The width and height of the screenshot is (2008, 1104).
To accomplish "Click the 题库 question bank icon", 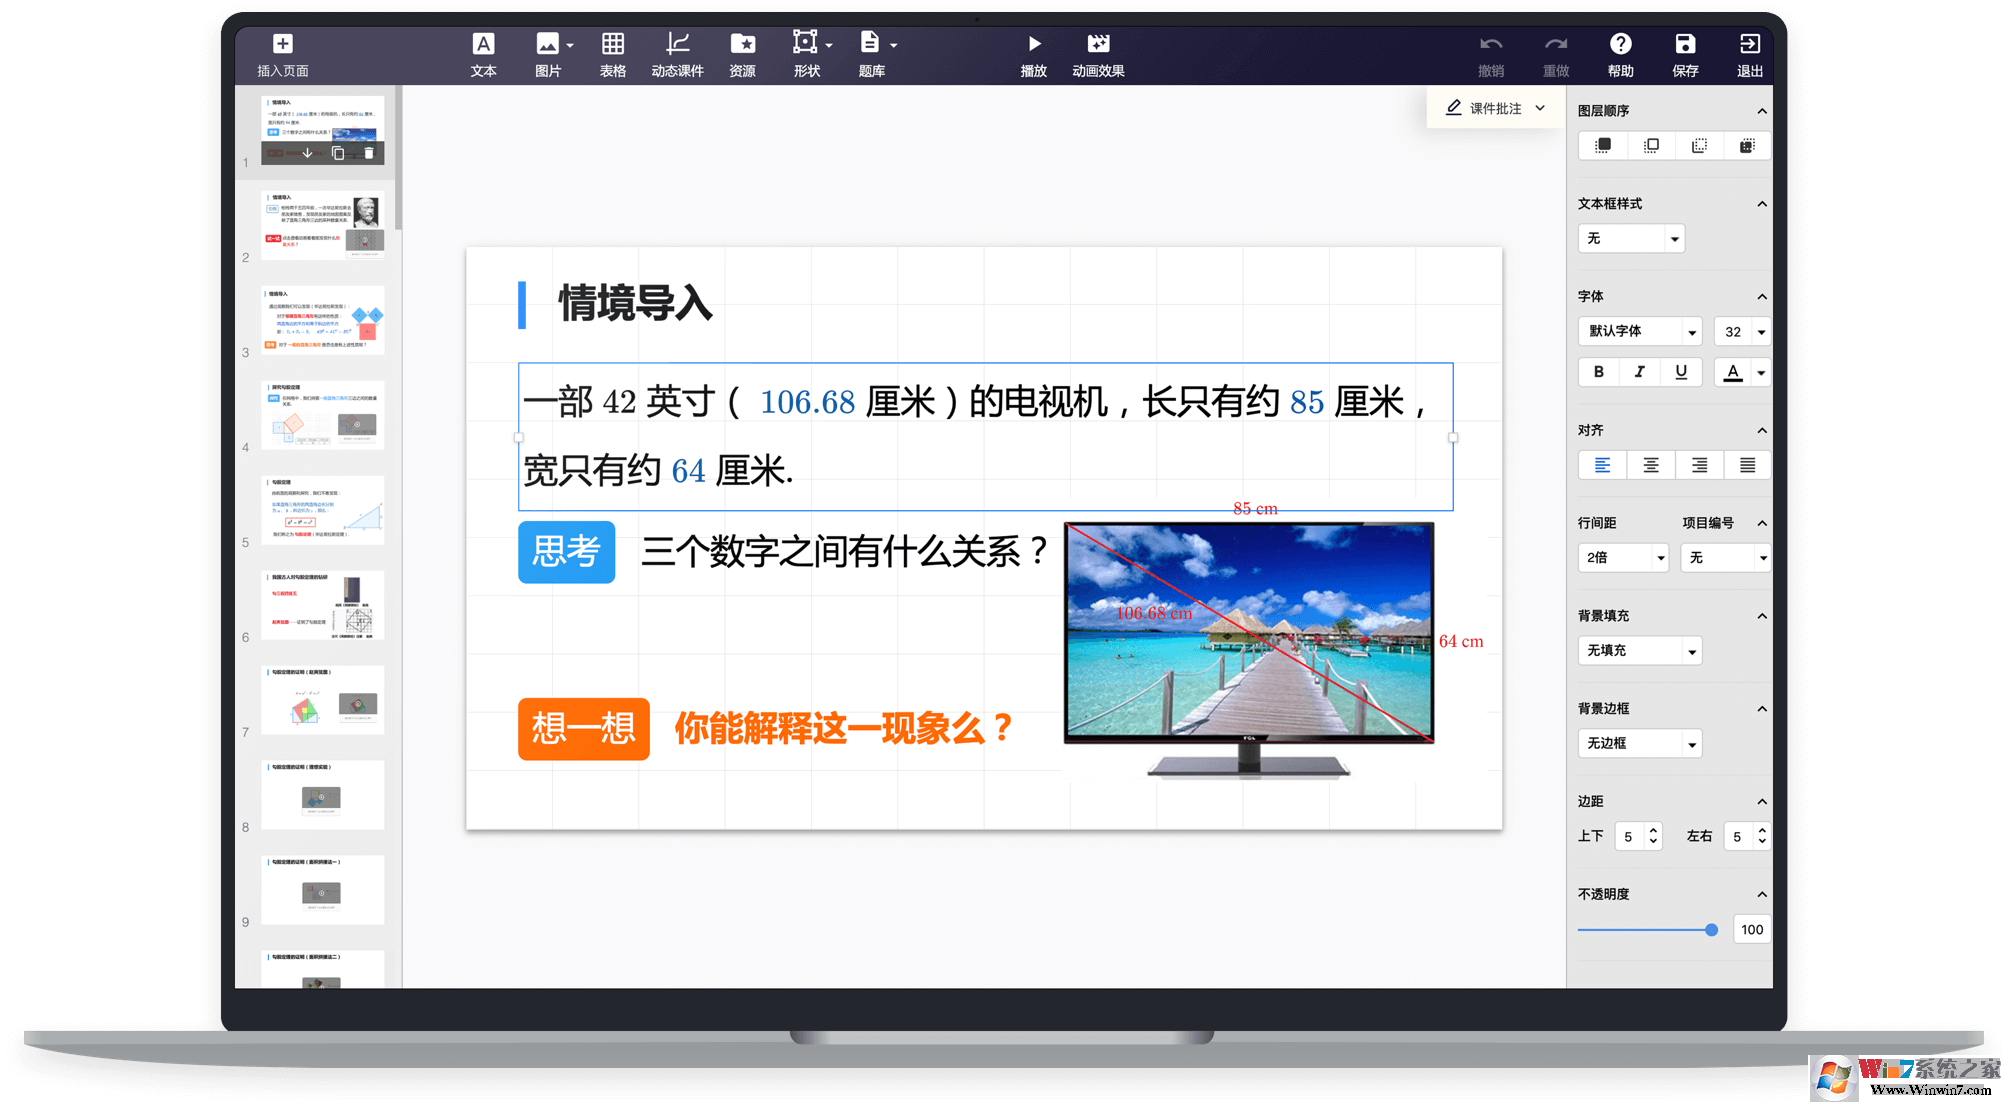I will click(x=869, y=43).
